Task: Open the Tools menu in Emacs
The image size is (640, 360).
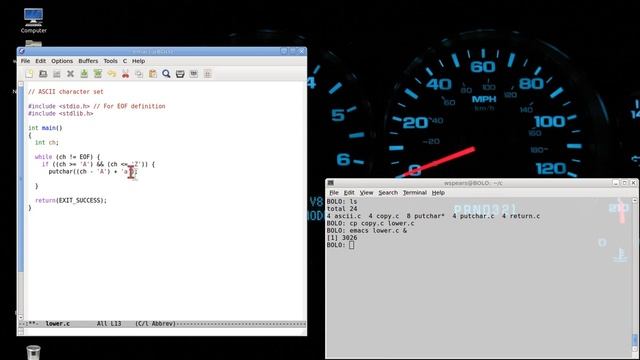Action: coord(110,61)
